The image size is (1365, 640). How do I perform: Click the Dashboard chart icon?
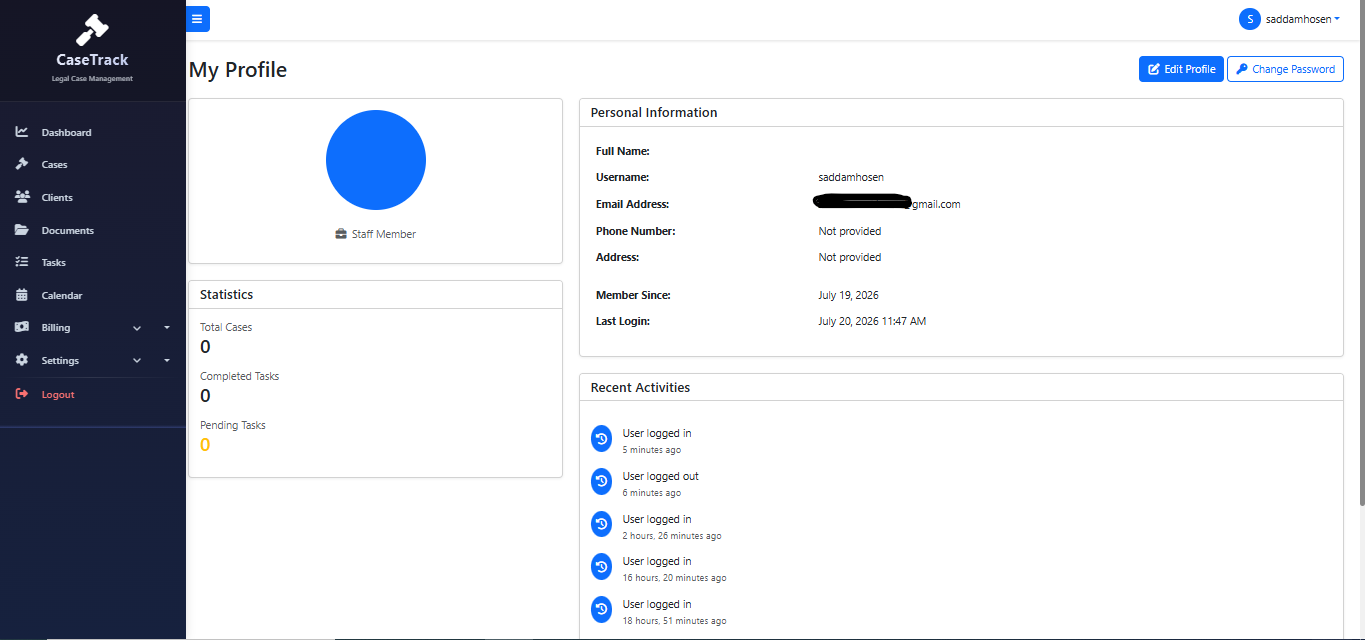22,132
